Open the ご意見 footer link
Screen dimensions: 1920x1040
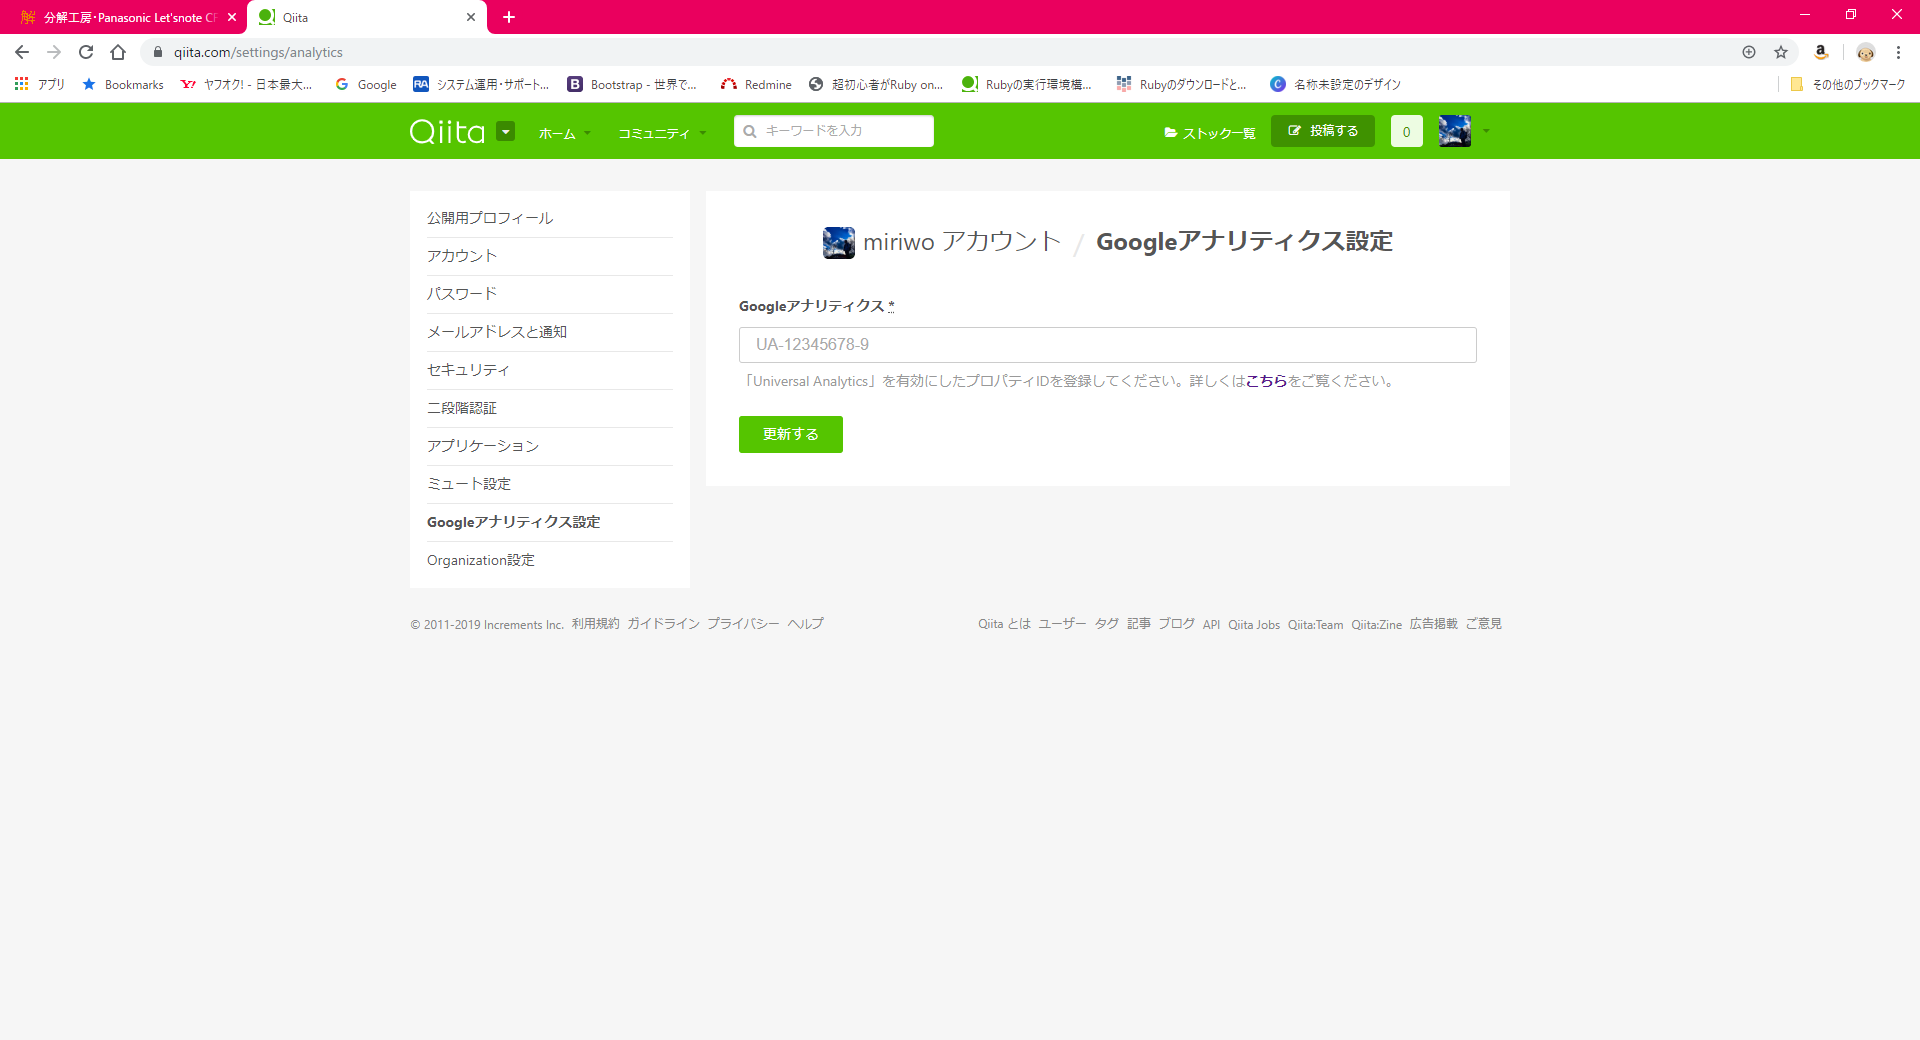[1484, 624]
